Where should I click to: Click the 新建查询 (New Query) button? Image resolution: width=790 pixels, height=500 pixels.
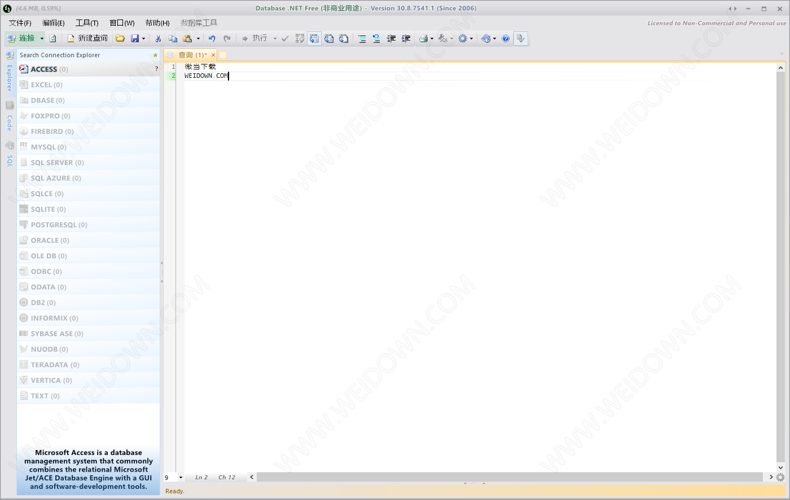[x=87, y=39]
